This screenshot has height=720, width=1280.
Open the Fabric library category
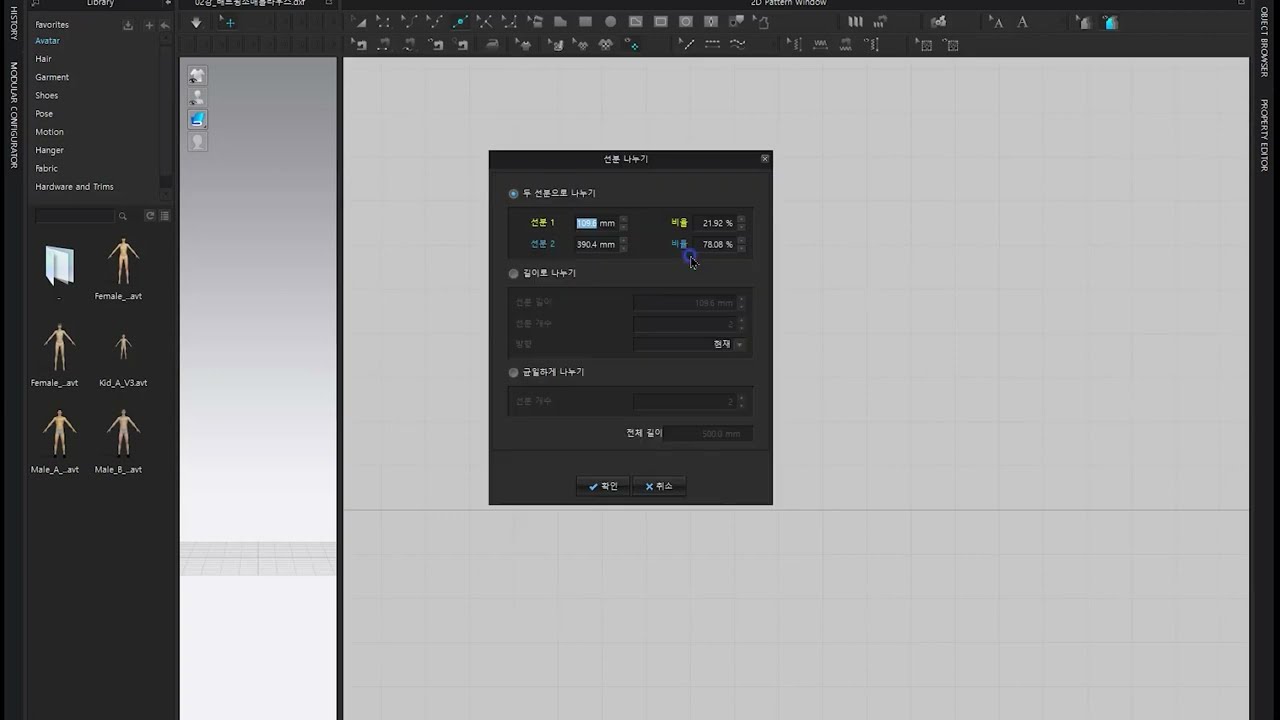coord(46,168)
